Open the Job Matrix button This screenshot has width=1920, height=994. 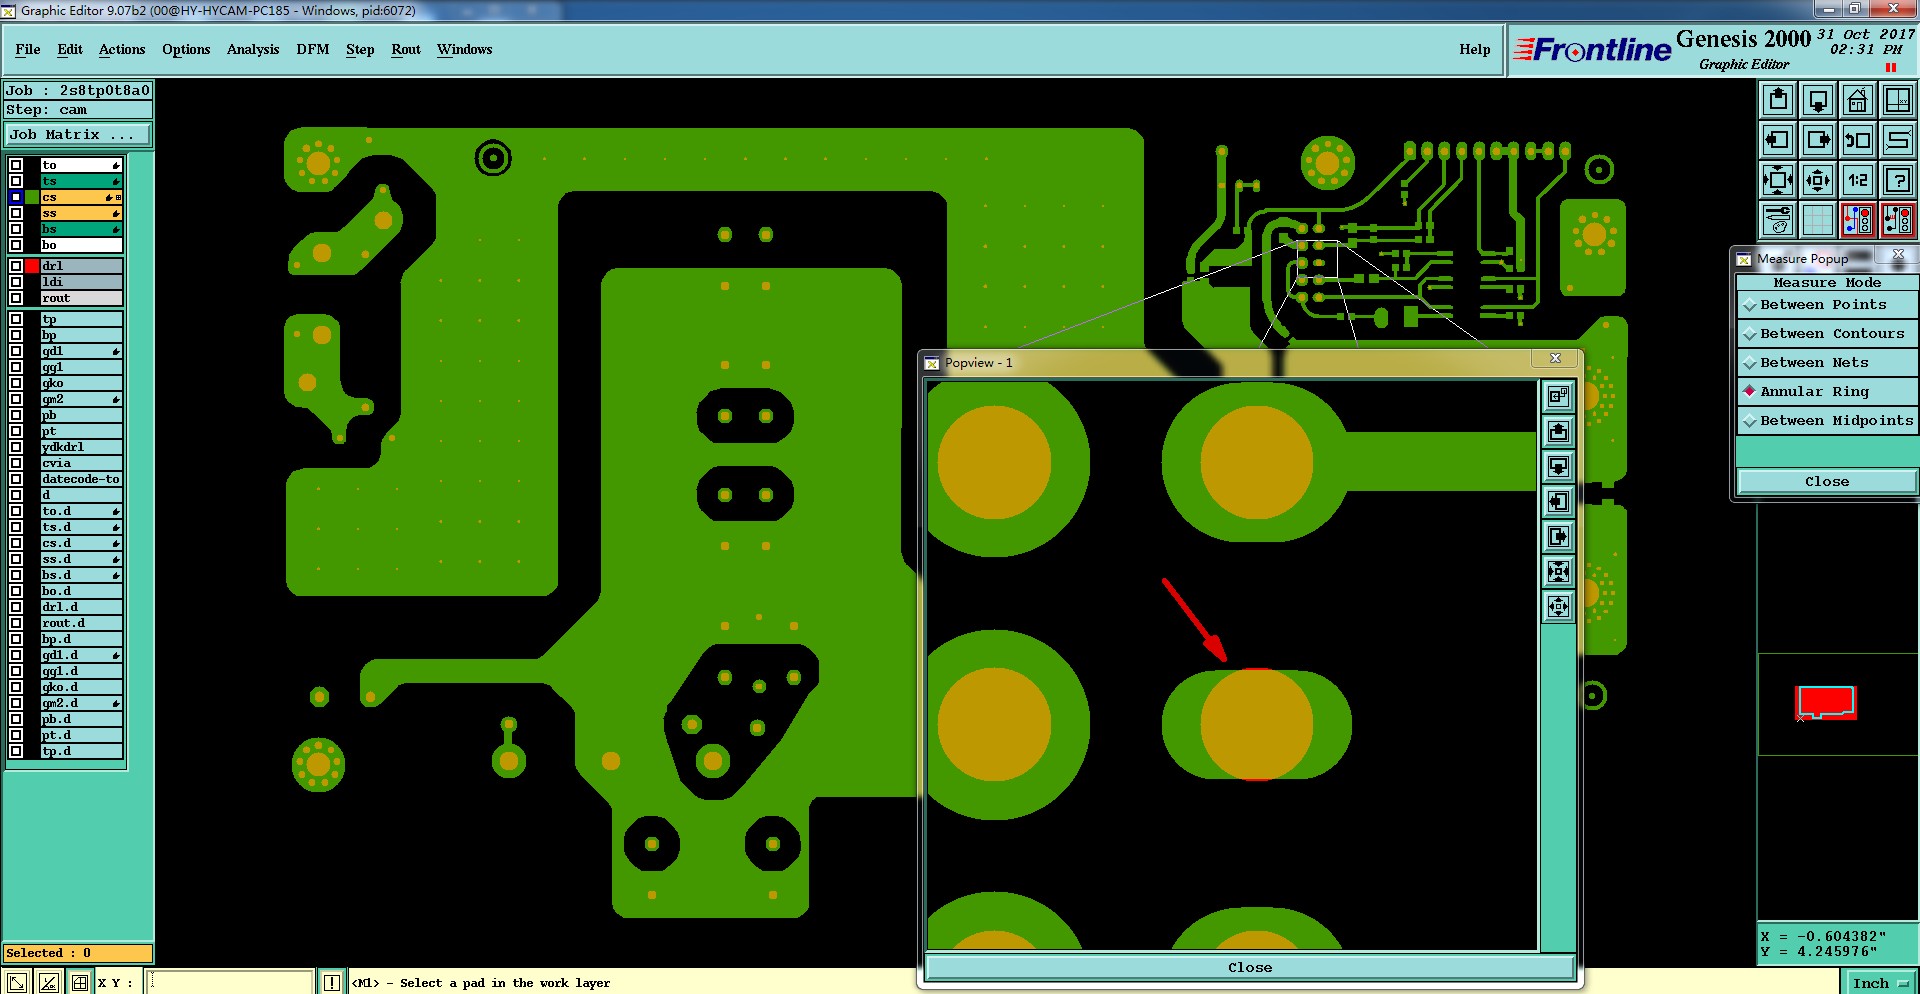pyautogui.click(x=78, y=135)
